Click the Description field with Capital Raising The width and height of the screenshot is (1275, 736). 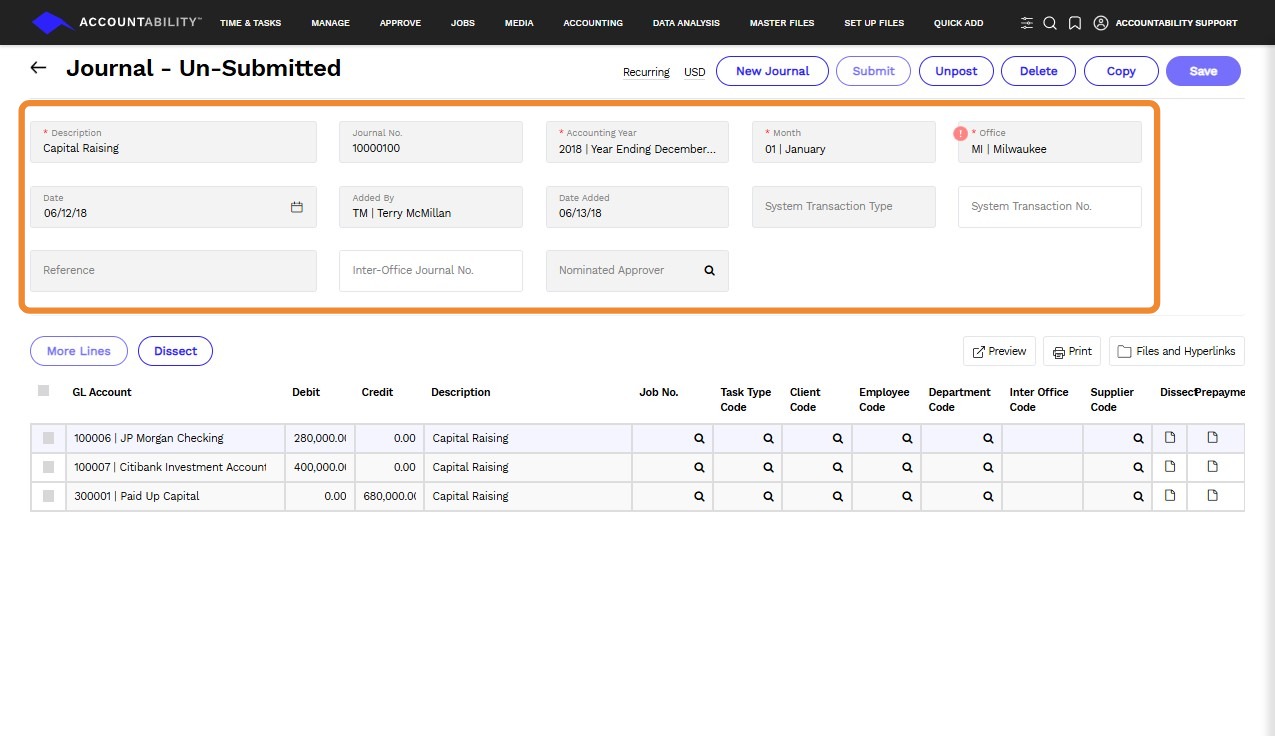tap(173, 142)
